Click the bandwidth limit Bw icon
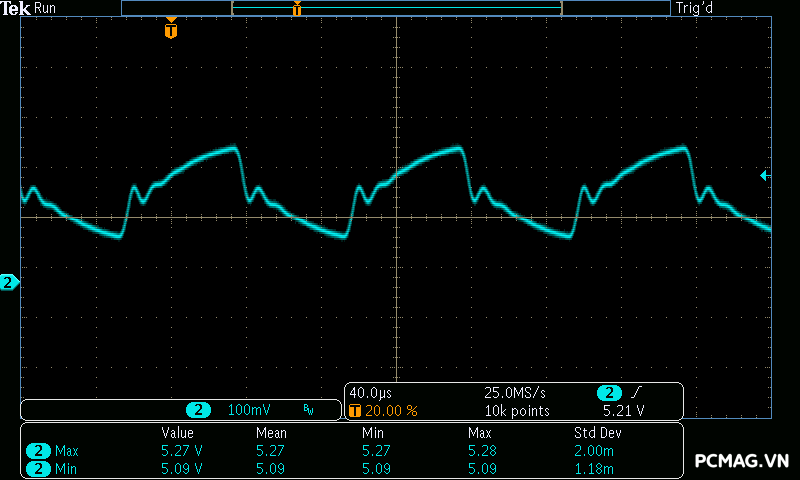This screenshot has width=800, height=480. (308, 410)
